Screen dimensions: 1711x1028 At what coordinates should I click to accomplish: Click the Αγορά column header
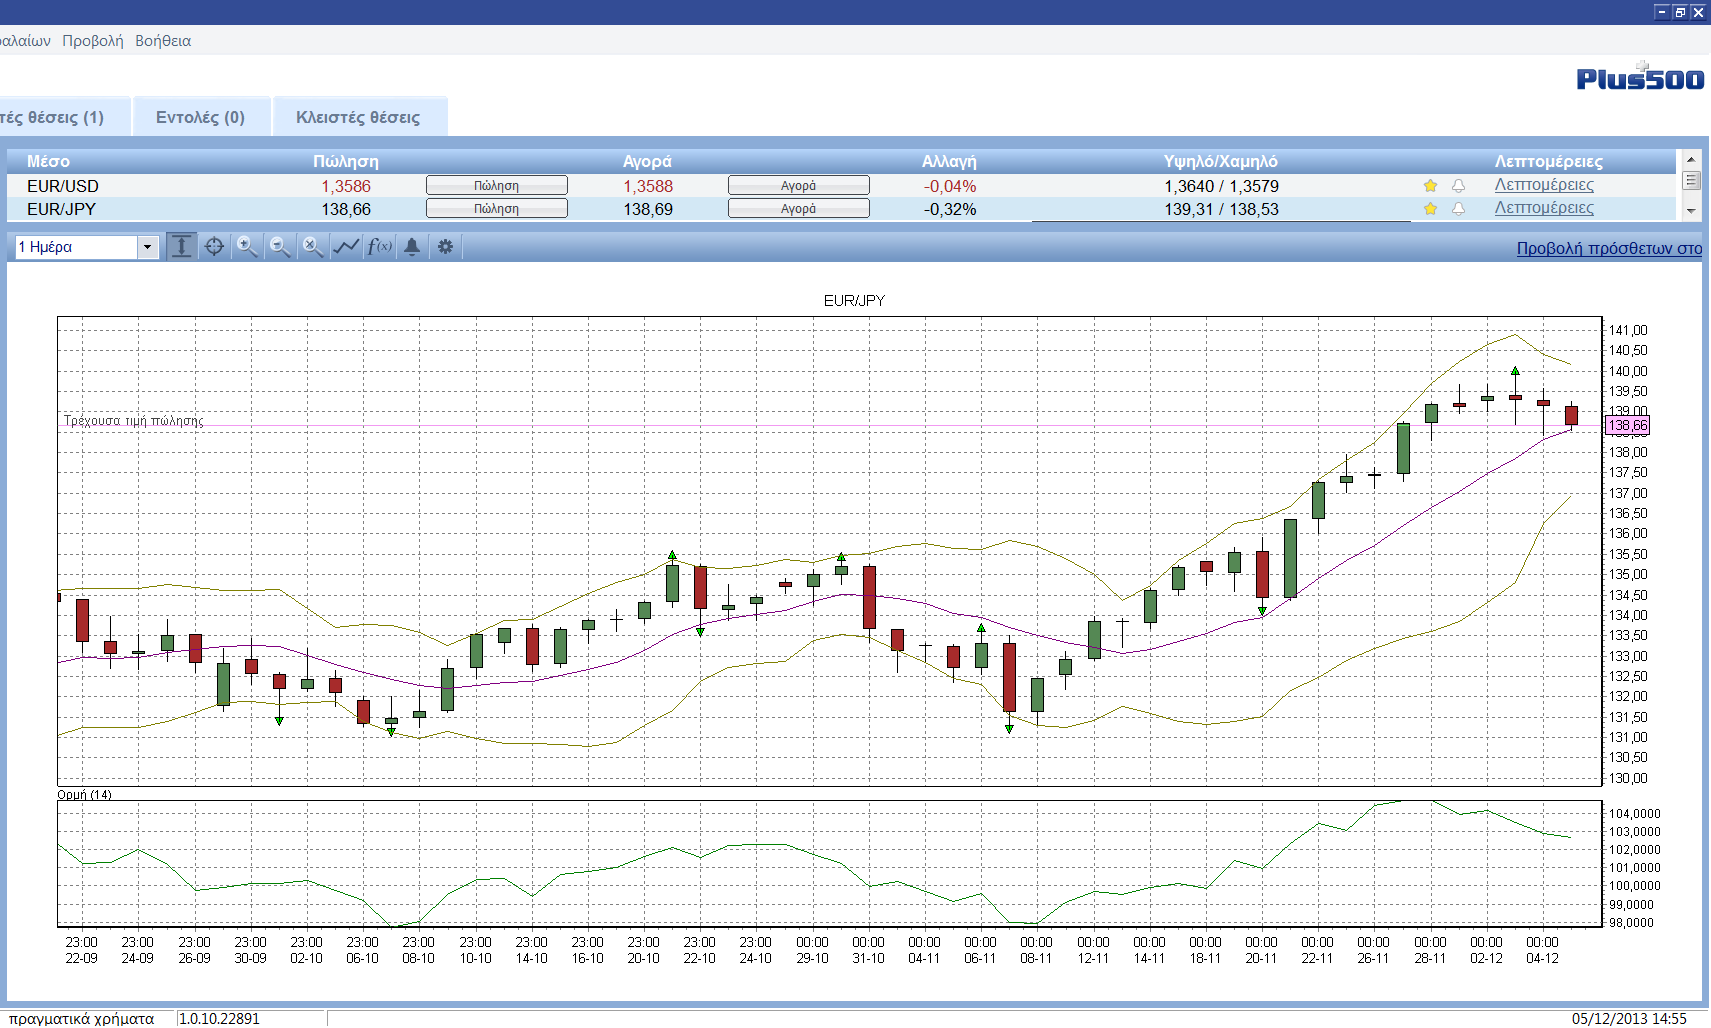tap(647, 162)
